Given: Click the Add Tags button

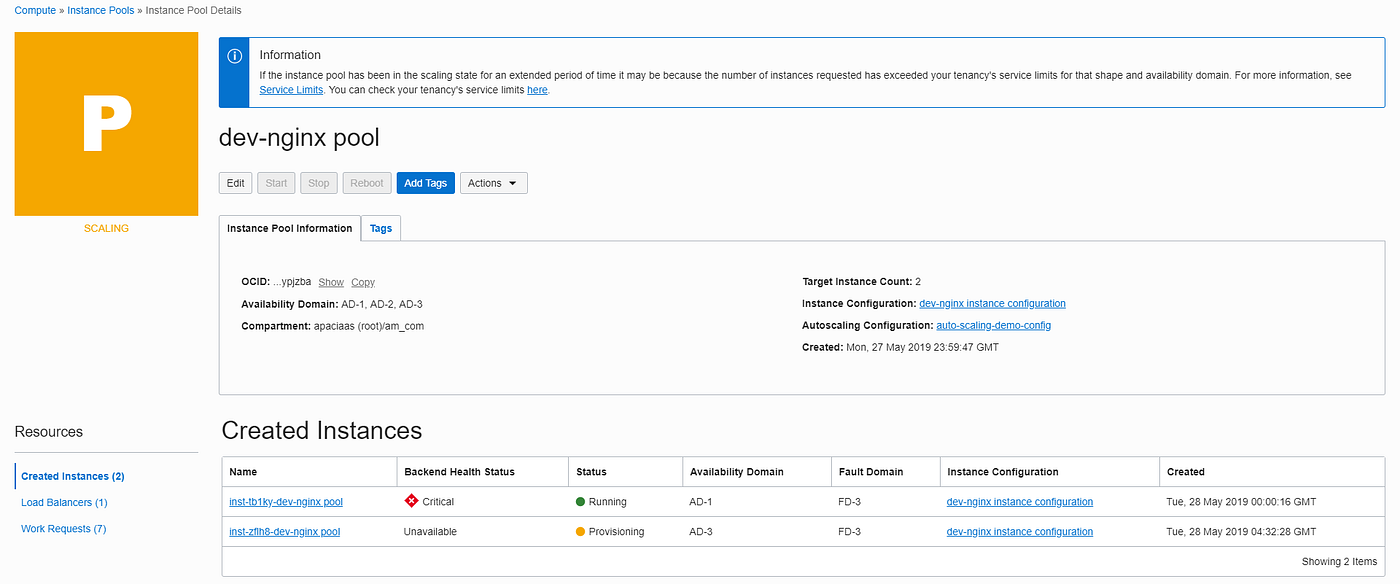Looking at the screenshot, I should [425, 183].
